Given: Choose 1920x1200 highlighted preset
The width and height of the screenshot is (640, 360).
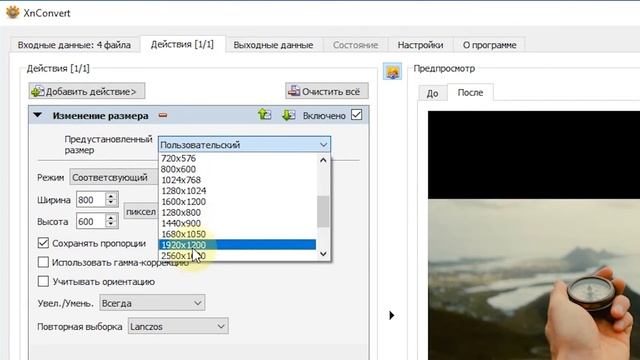Looking at the screenshot, I should (x=238, y=244).
